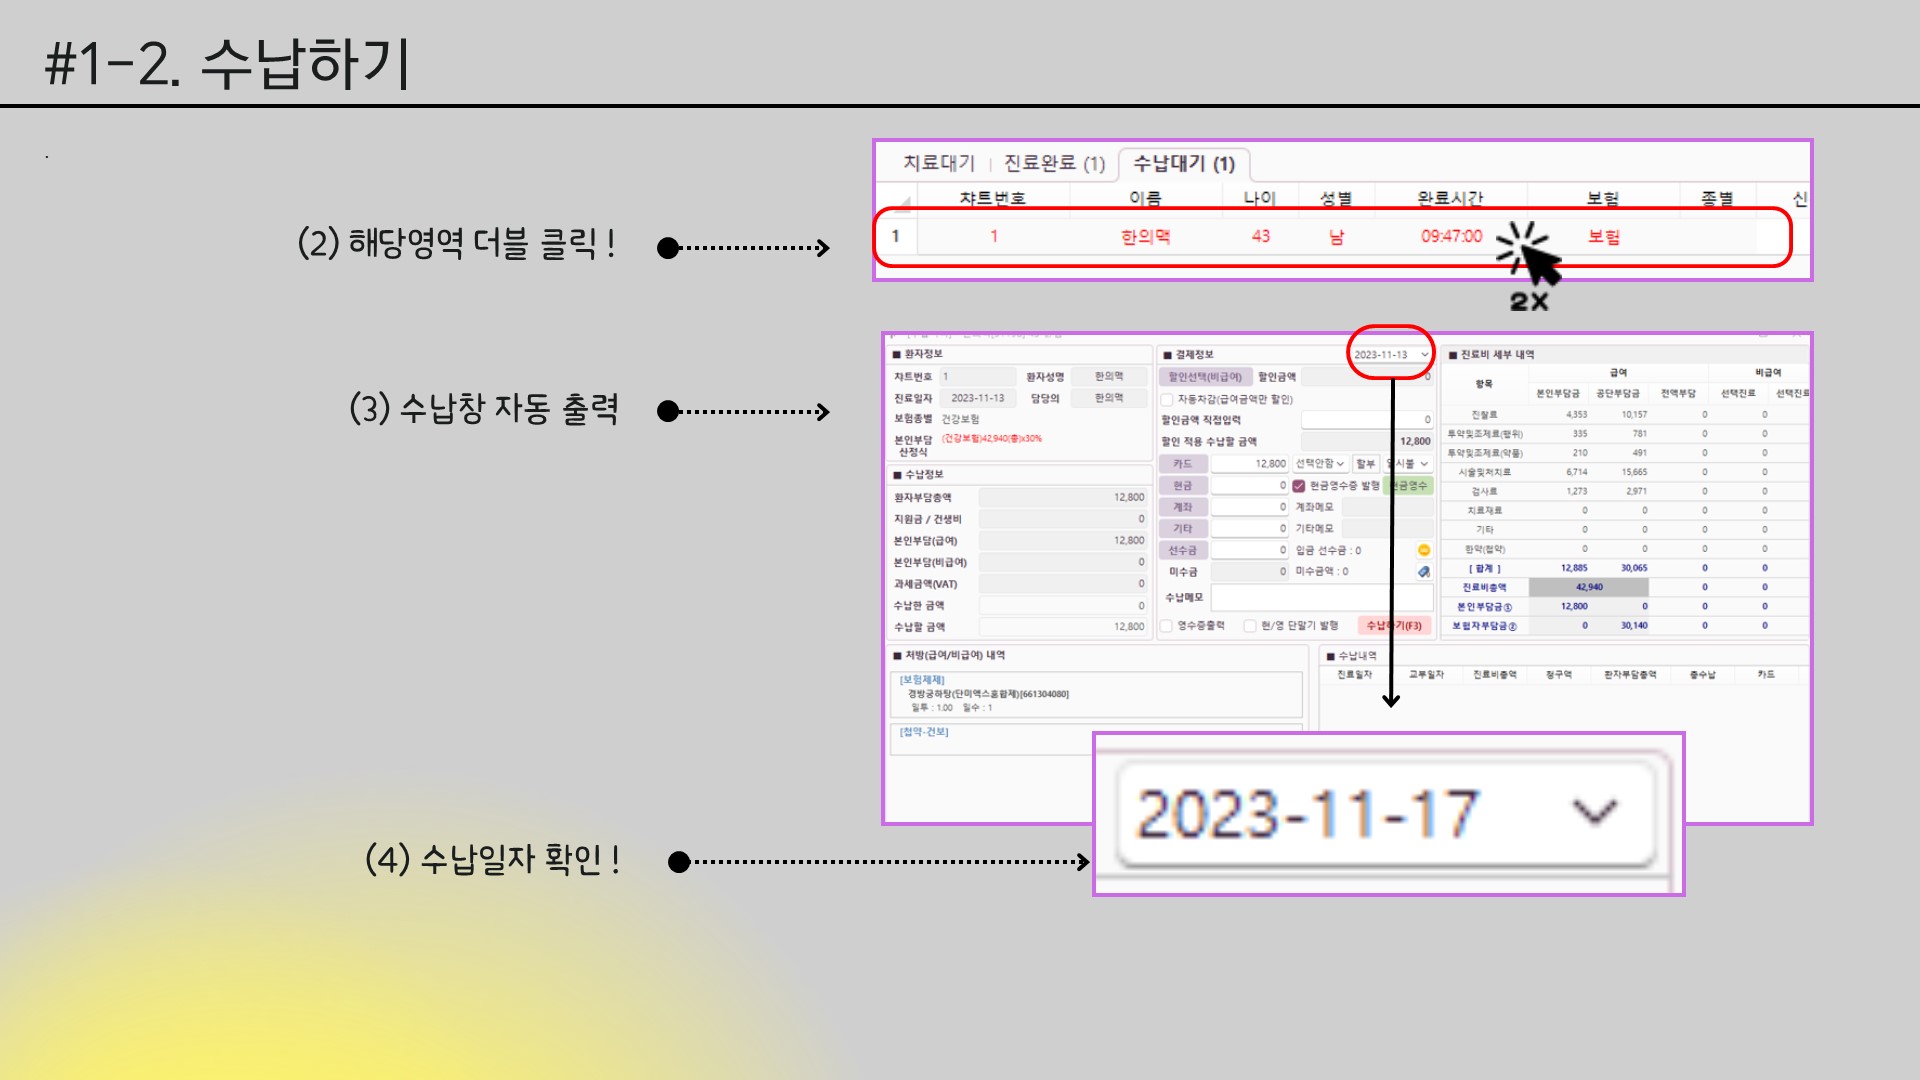Check the 영수증출력 checkbox
The height and width of the screenshot is (1080, 1920).
click(x=1167, y=626)
